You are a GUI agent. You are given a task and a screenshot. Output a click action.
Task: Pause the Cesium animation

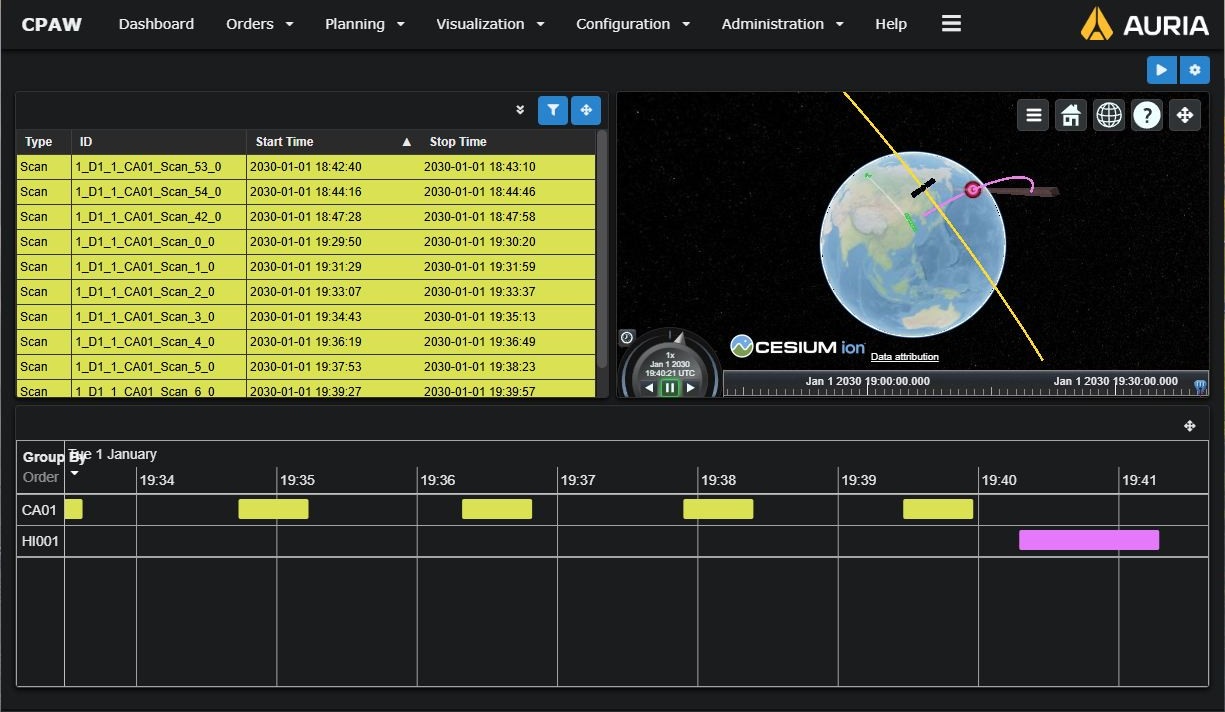[x=670, y=387]
